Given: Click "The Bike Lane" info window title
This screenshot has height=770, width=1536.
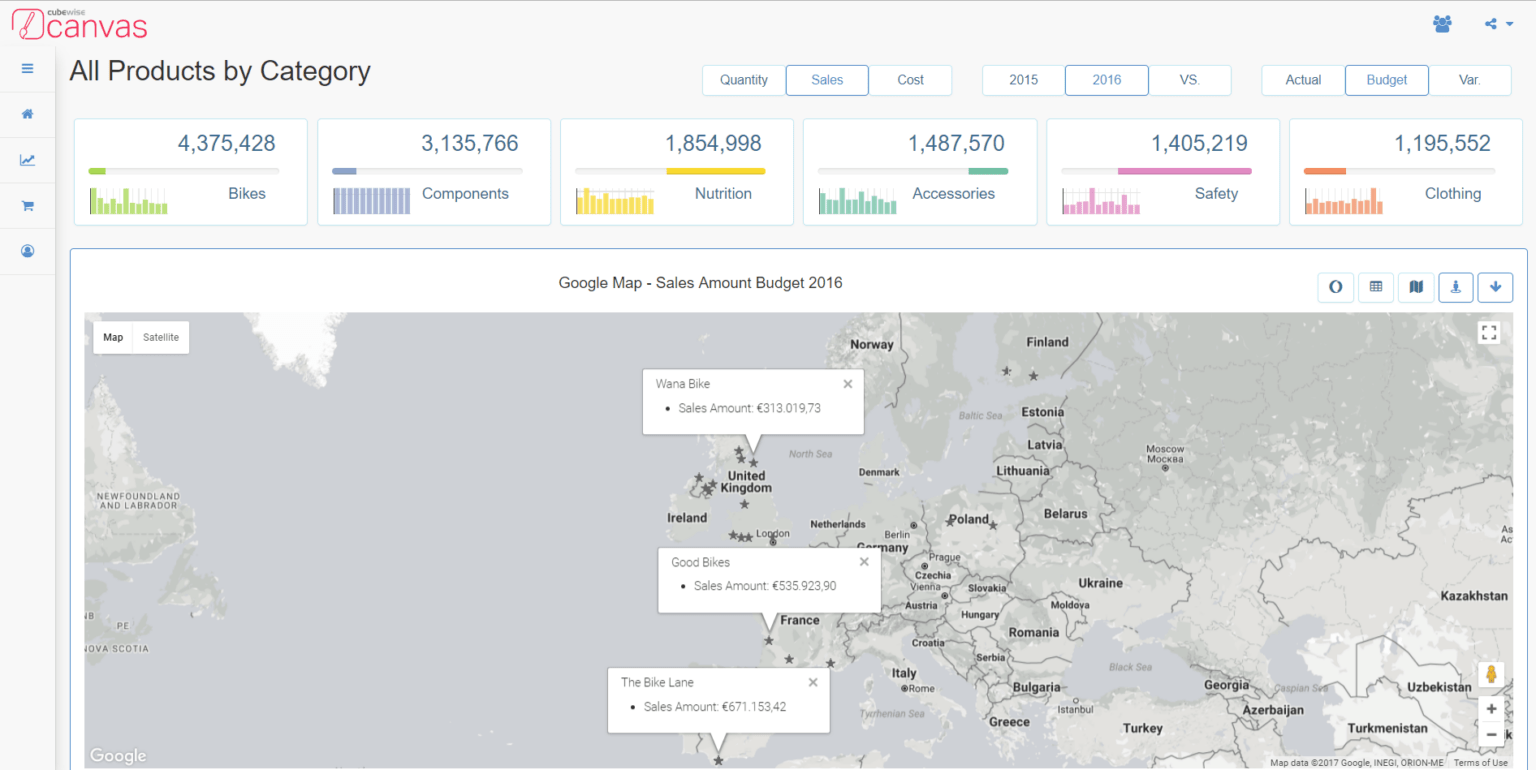Looking at the screenshot, I should [x=657, y=683].
